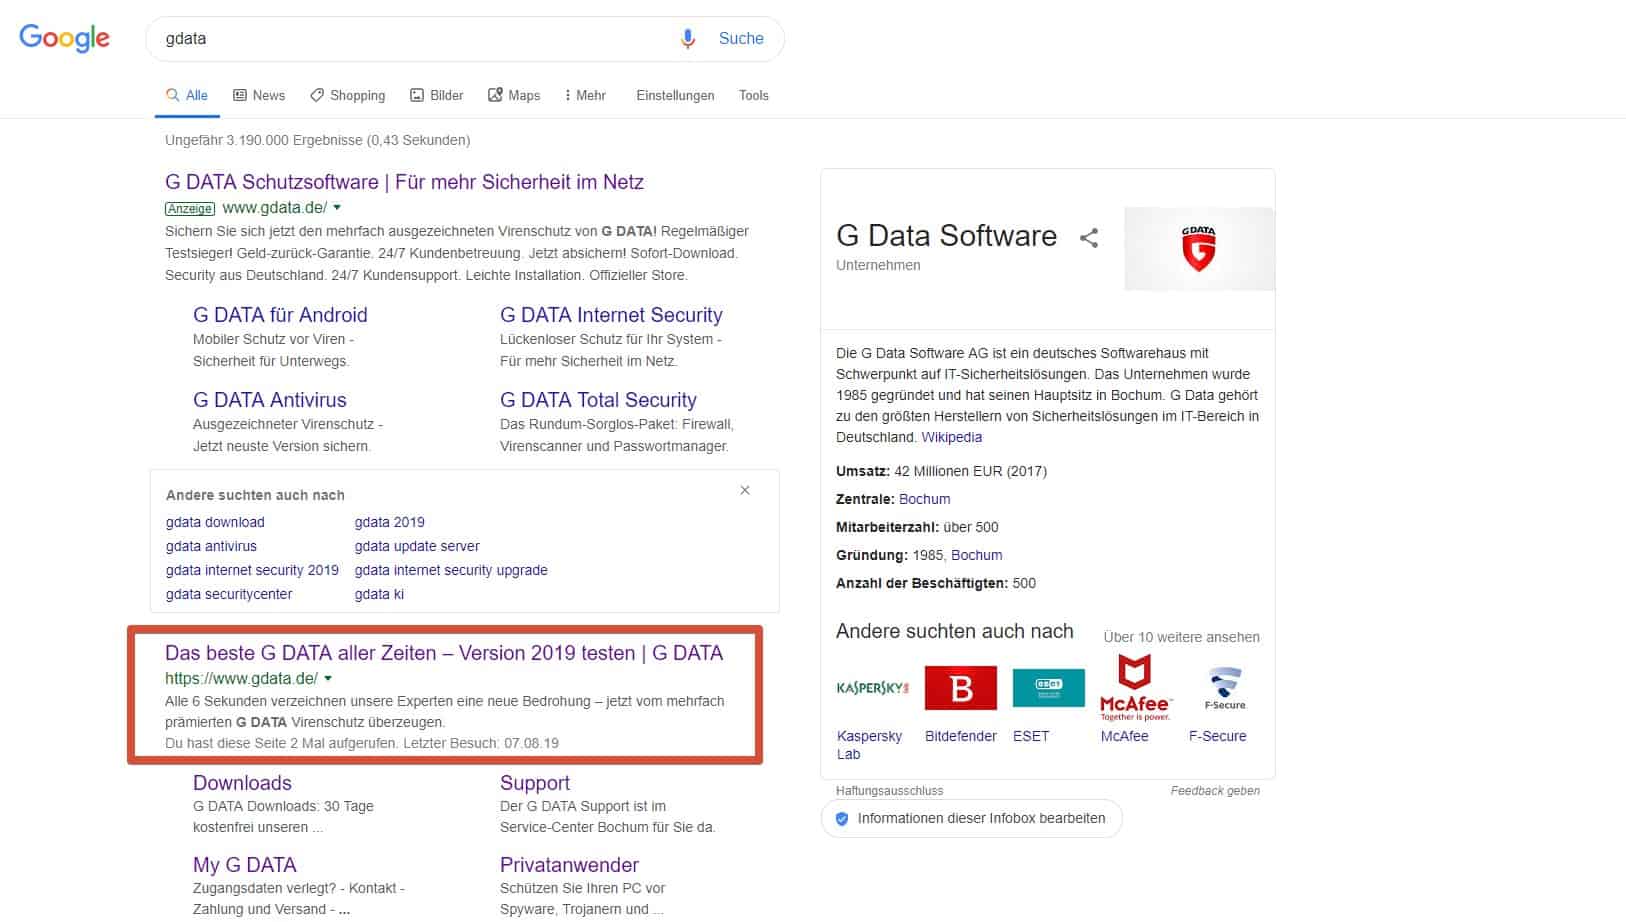Switch to the Bilder tab

point(437,95)
